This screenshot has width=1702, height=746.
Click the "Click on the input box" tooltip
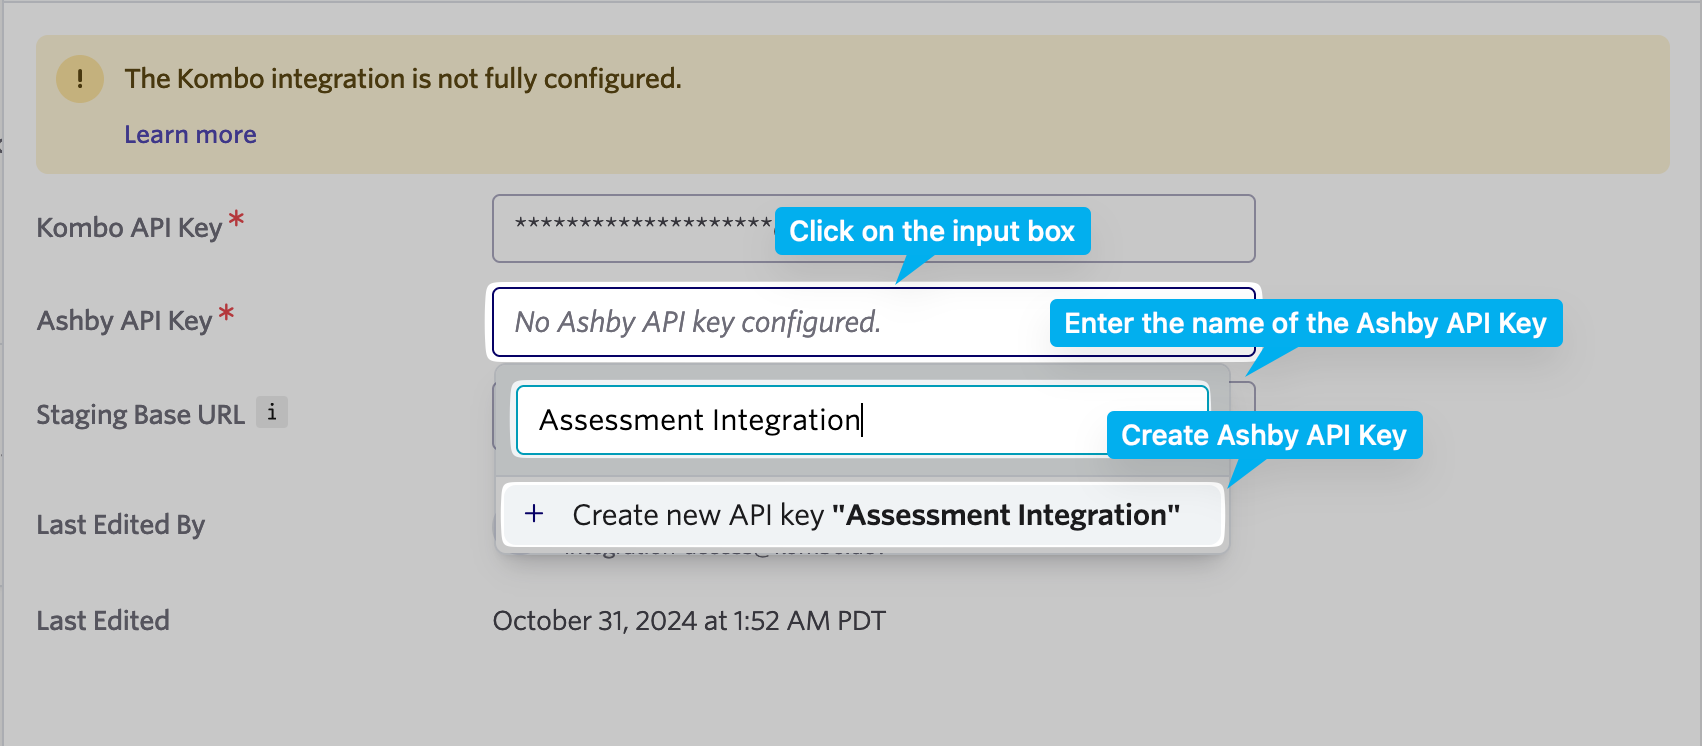pyautogui.click(x=932, y=231)
